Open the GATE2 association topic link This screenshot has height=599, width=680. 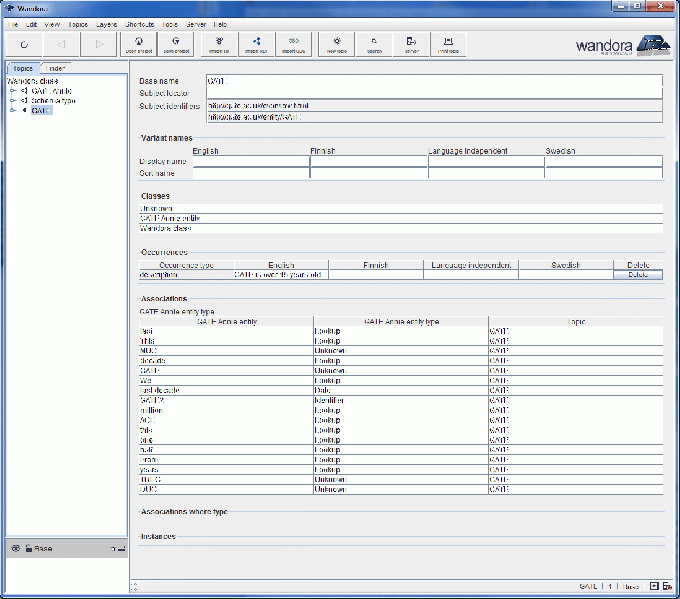pos(150,399)
